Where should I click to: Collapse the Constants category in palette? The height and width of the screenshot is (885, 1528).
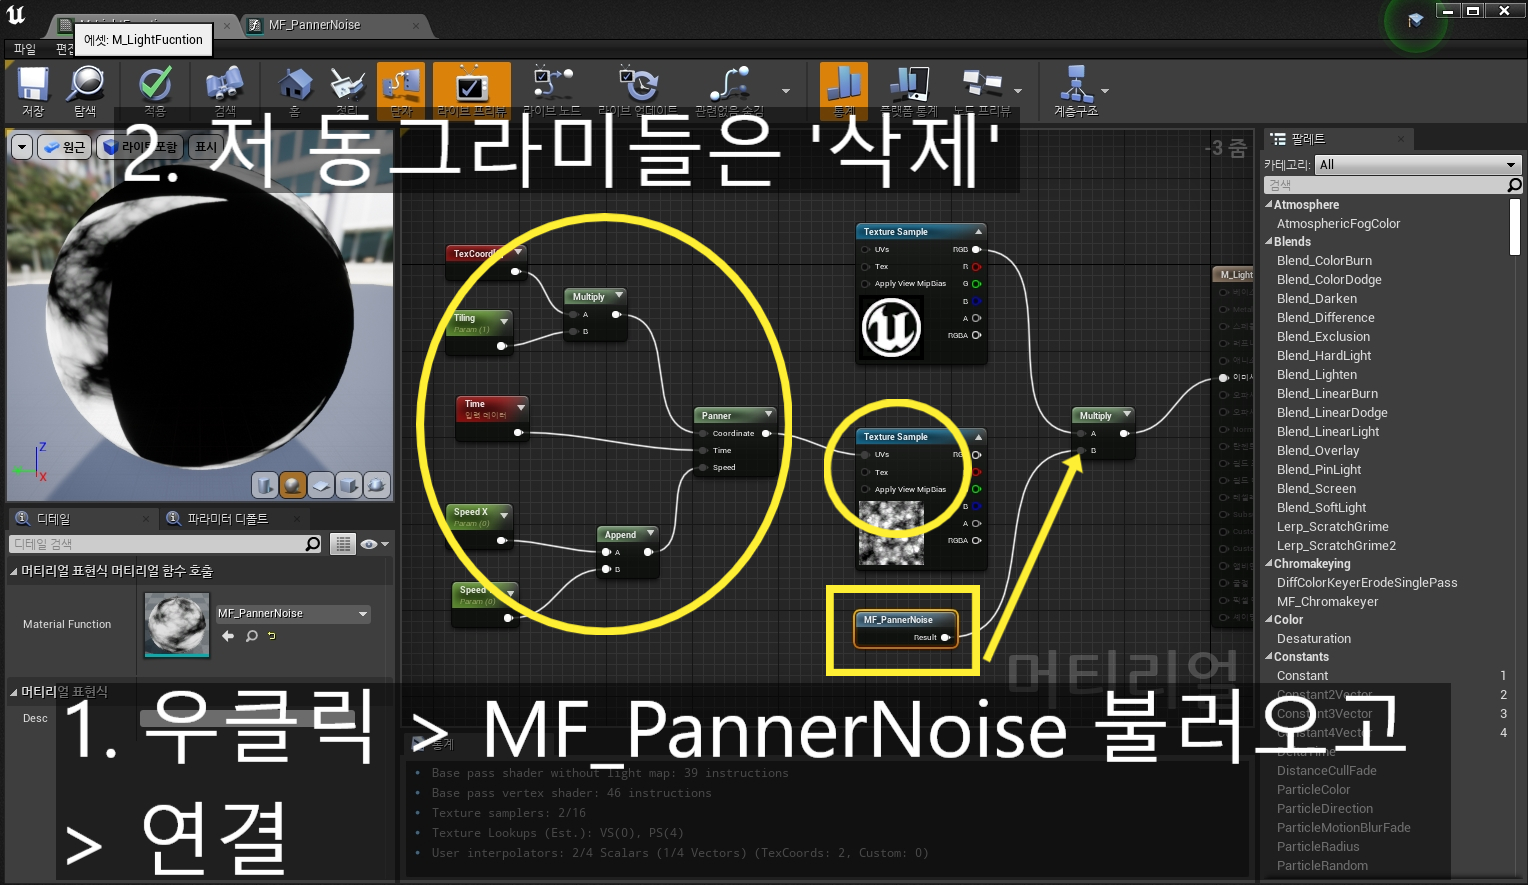(x=1268, y=657)
